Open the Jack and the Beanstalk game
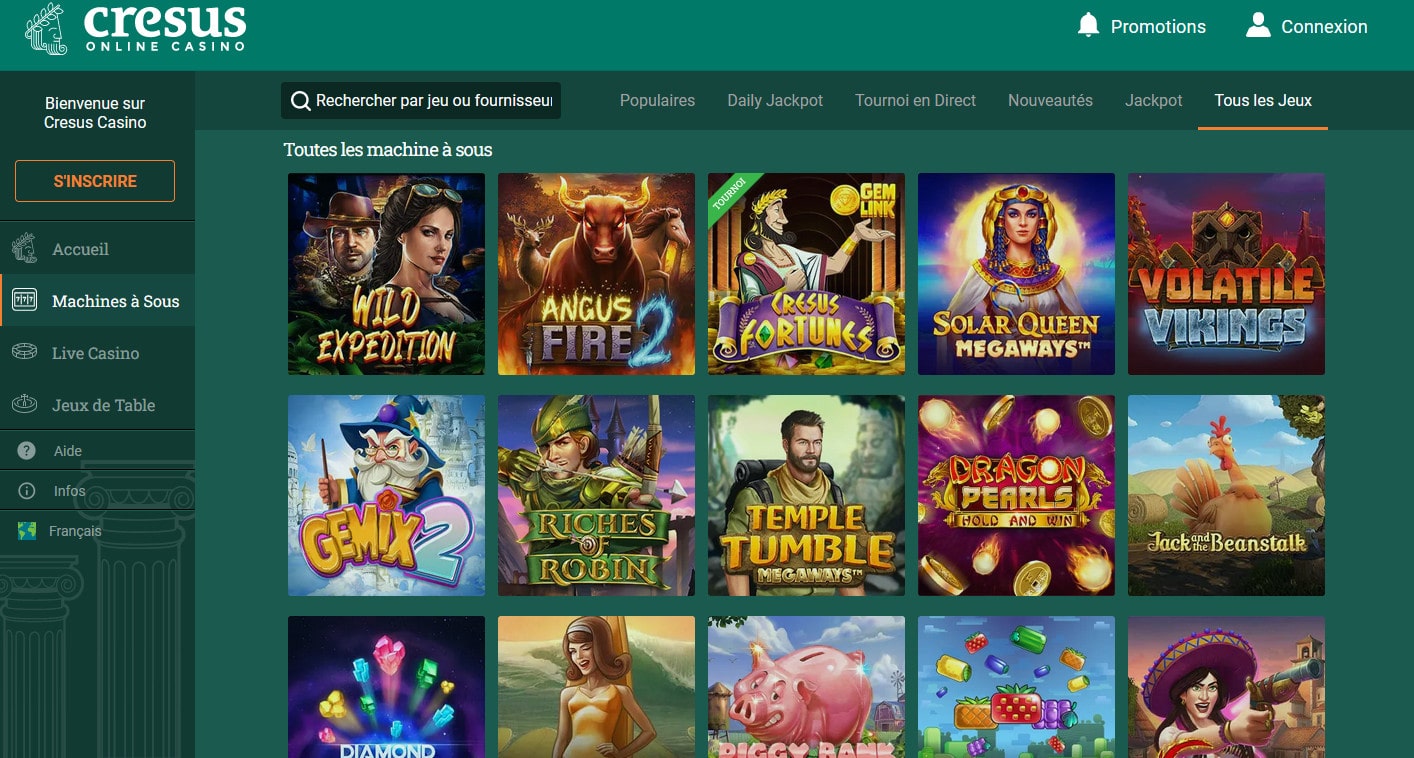 click(1226, 495)
